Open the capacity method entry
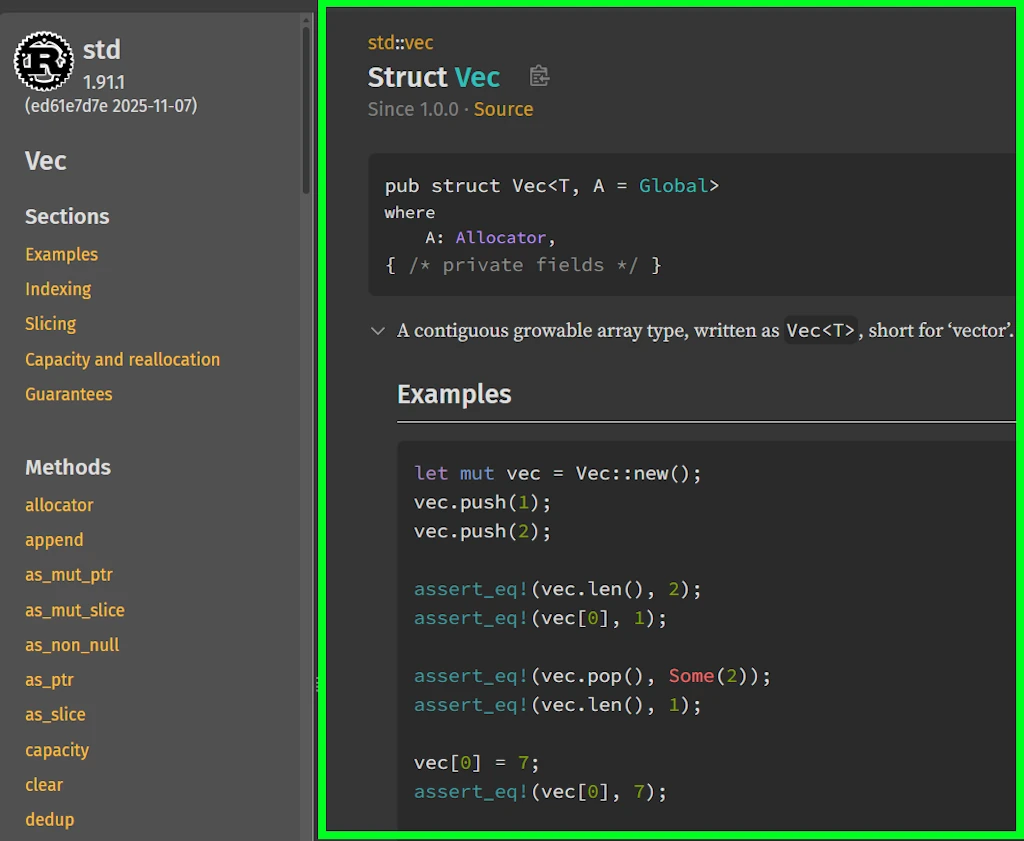 (57, 750)
